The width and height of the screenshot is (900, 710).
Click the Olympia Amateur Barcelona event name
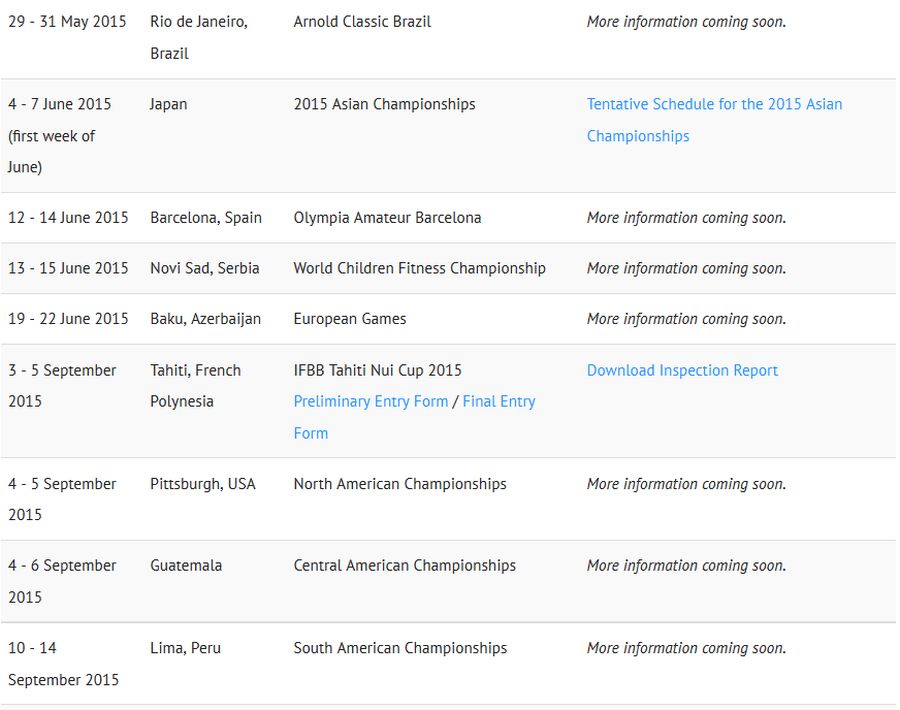(x=387, y=218)
